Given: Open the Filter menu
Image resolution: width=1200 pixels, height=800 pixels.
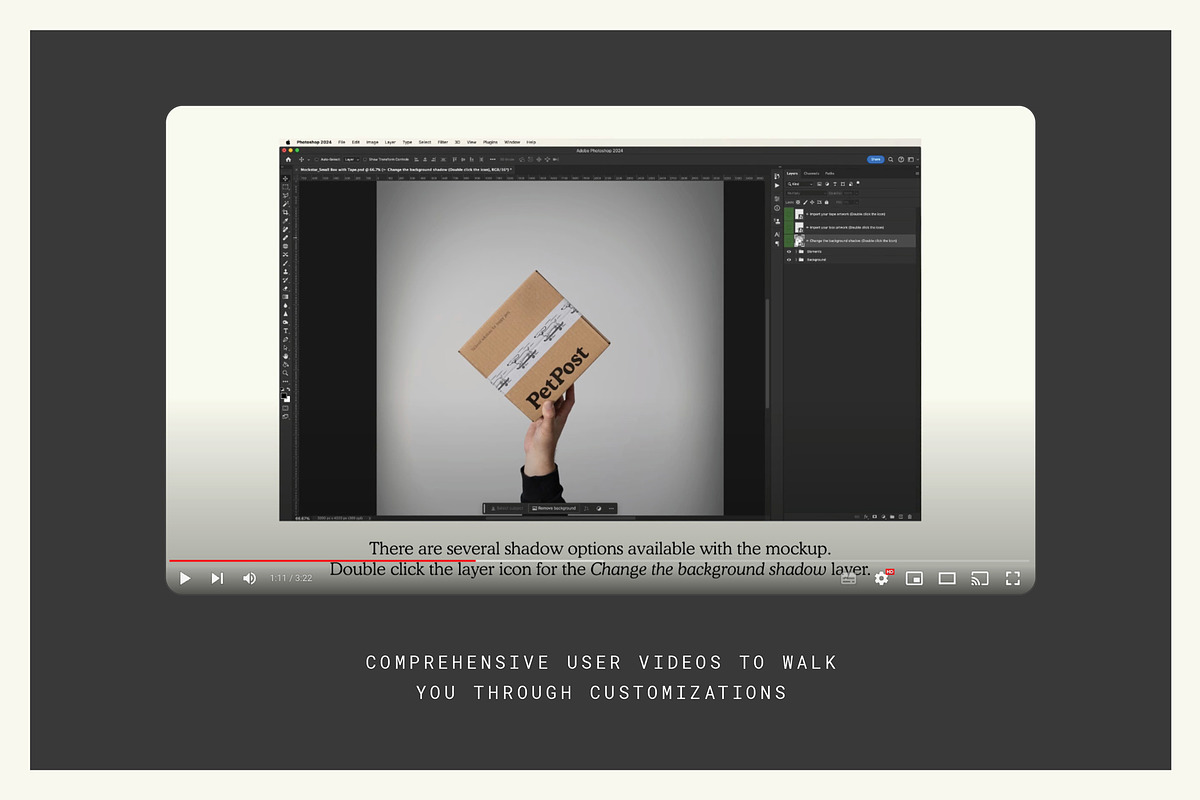Looking at the screenshot, I should [x=443, y=142].
